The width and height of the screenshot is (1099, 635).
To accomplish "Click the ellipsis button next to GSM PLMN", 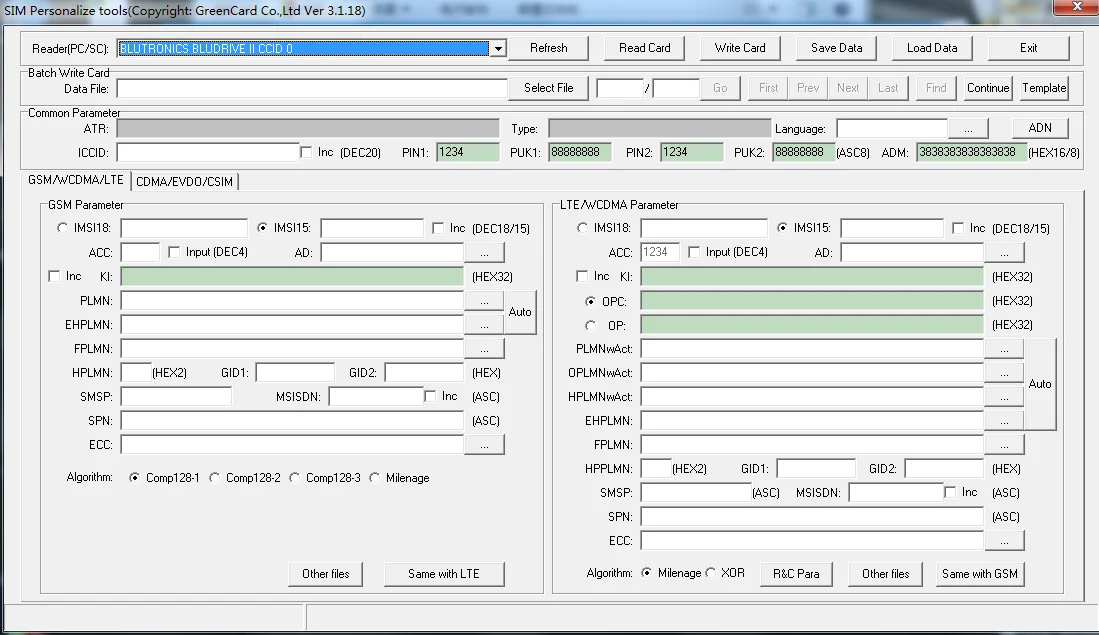I will click(484, 300).
